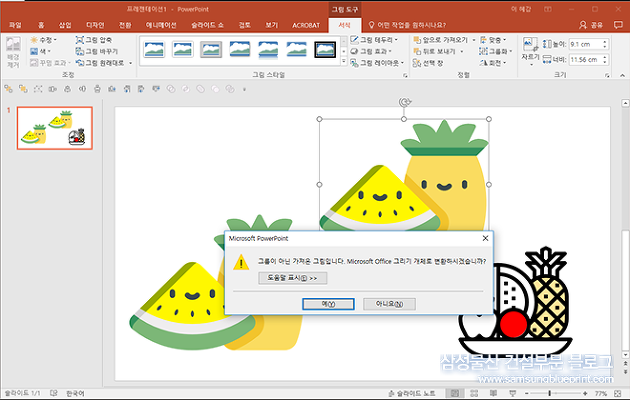Click the 배경 제거 (Remove Background) icon
The height and width of the screenshot is (400, 630).
pos(13,52)
